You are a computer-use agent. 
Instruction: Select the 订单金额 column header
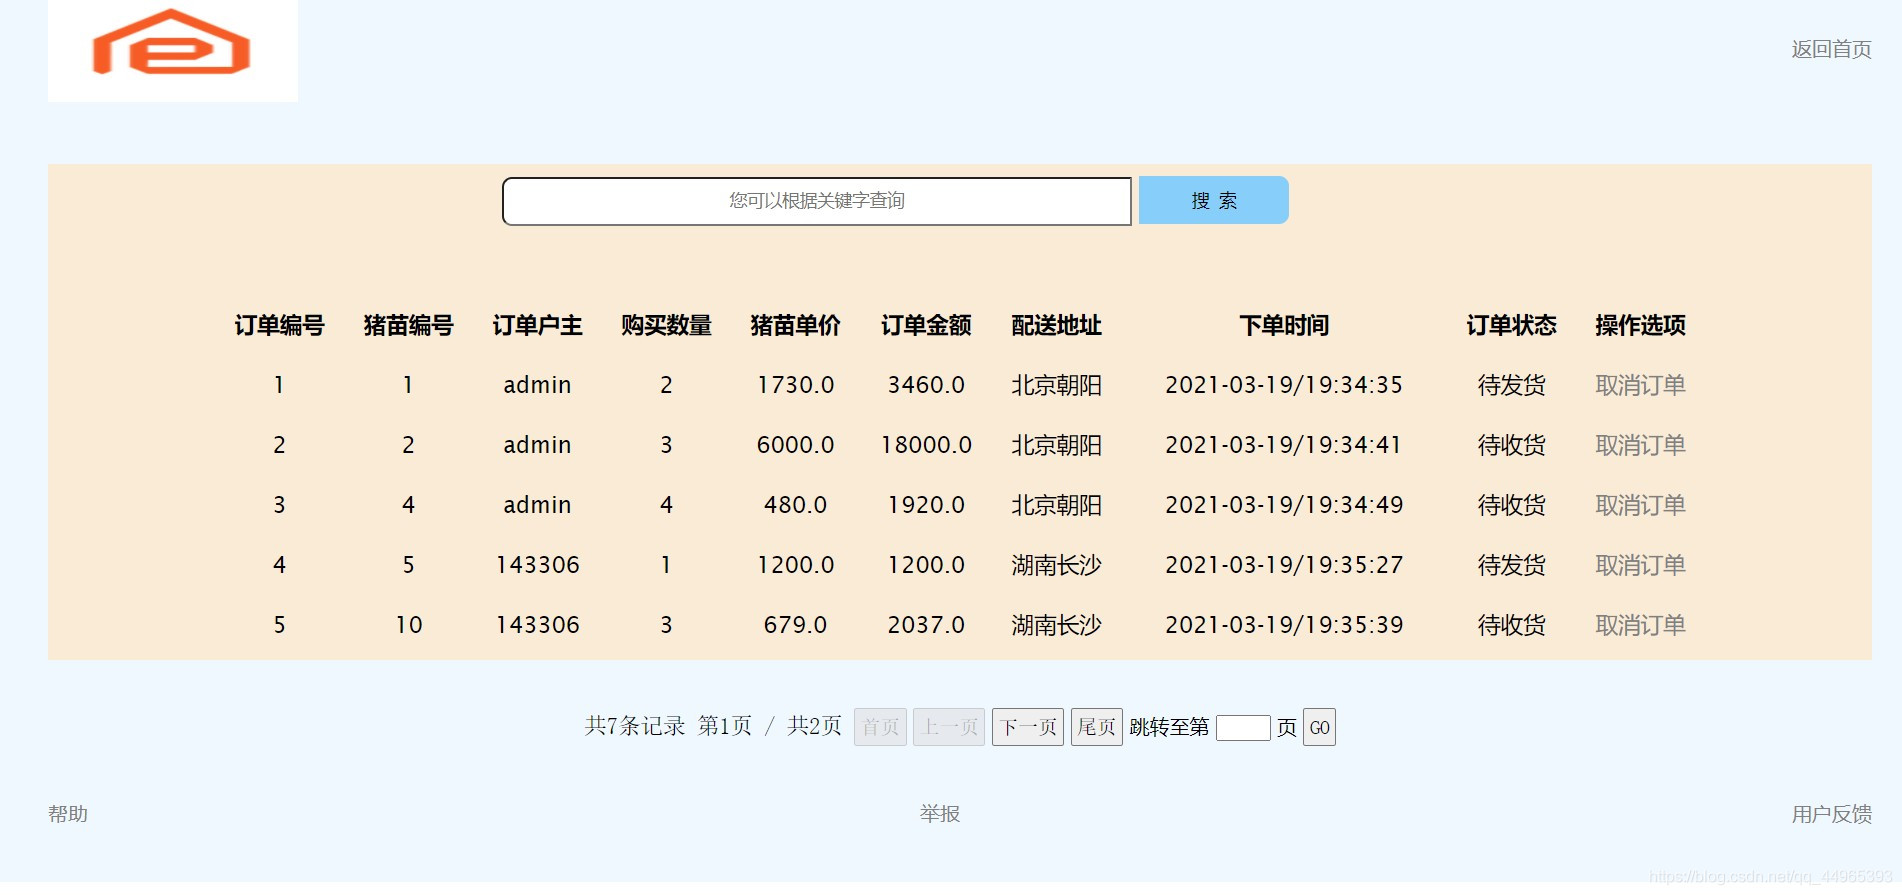point(926,325)
